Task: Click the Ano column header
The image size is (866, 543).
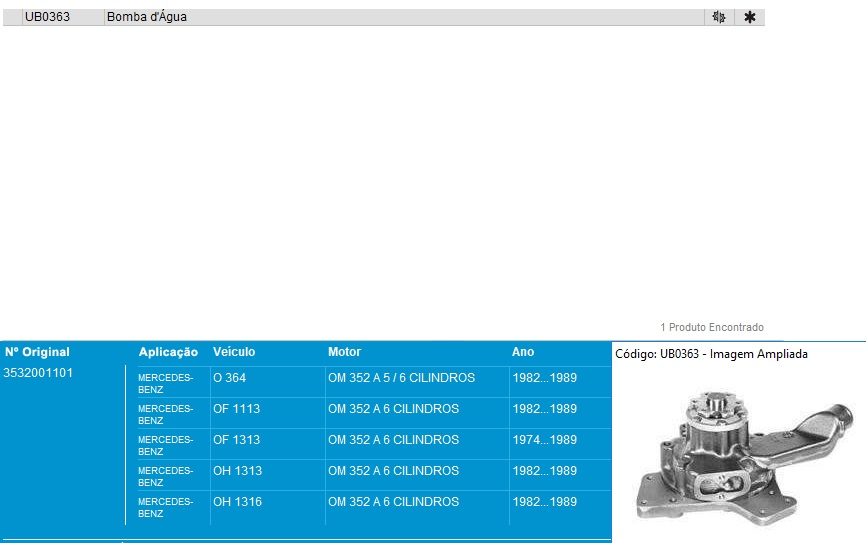Action: pyautogui.click(x=522, y=352)
